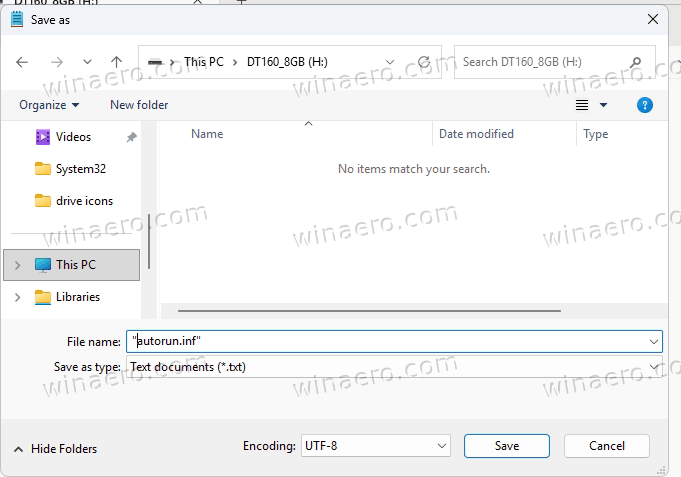
Task: Expand the This PC tree node
Action: pos(17,265)
